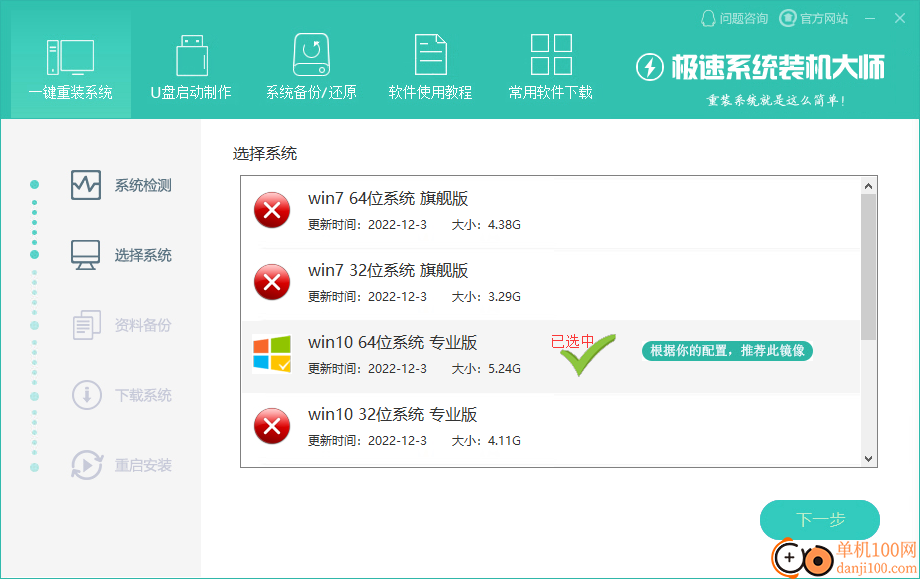Click the 选择系统 heading text
The image size is (920, 579).
[x=265, y=154]
